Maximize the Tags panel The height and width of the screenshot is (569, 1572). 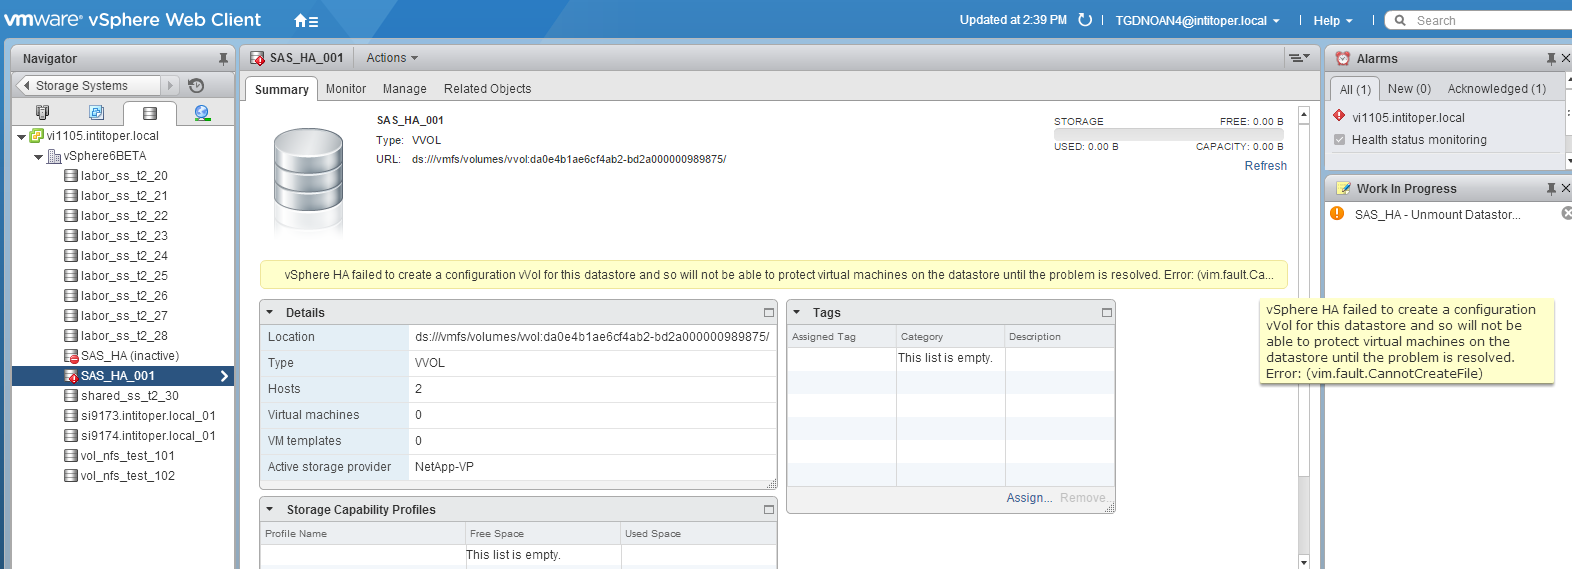tap(1106, 313)
